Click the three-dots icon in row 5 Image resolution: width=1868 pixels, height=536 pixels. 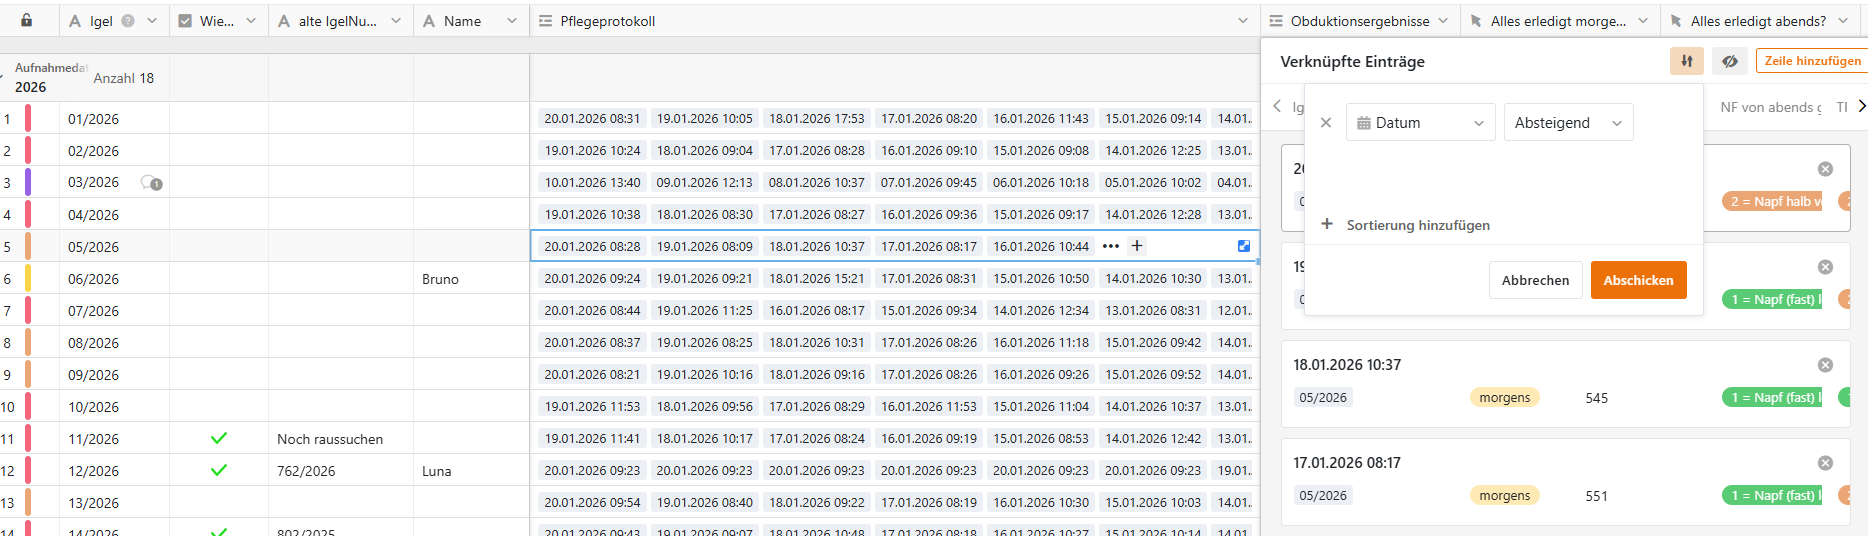(1110, 246)
